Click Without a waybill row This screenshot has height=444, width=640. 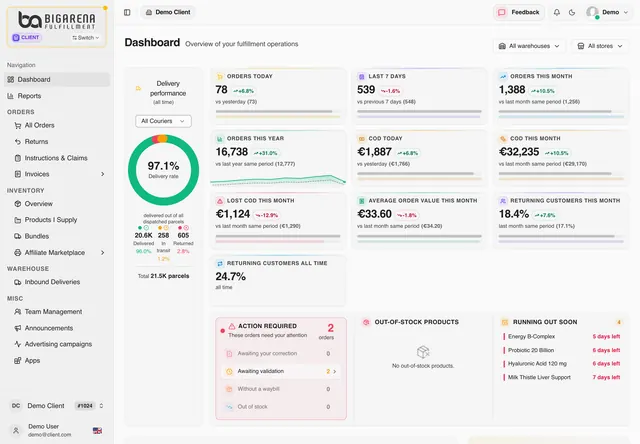coord(281,389)
